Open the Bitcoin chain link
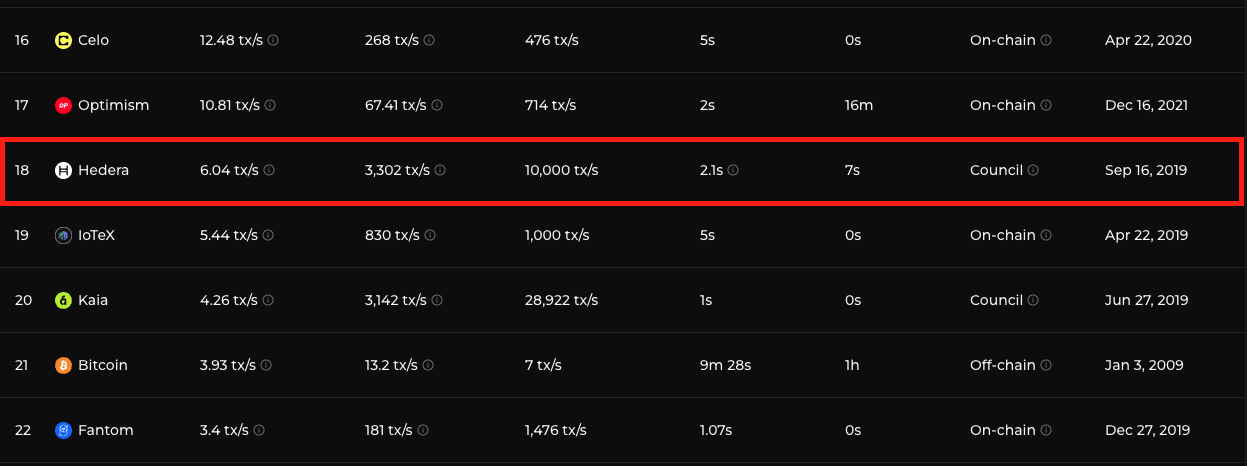Screen dimensions: 1247x466 tap(103, 366)
